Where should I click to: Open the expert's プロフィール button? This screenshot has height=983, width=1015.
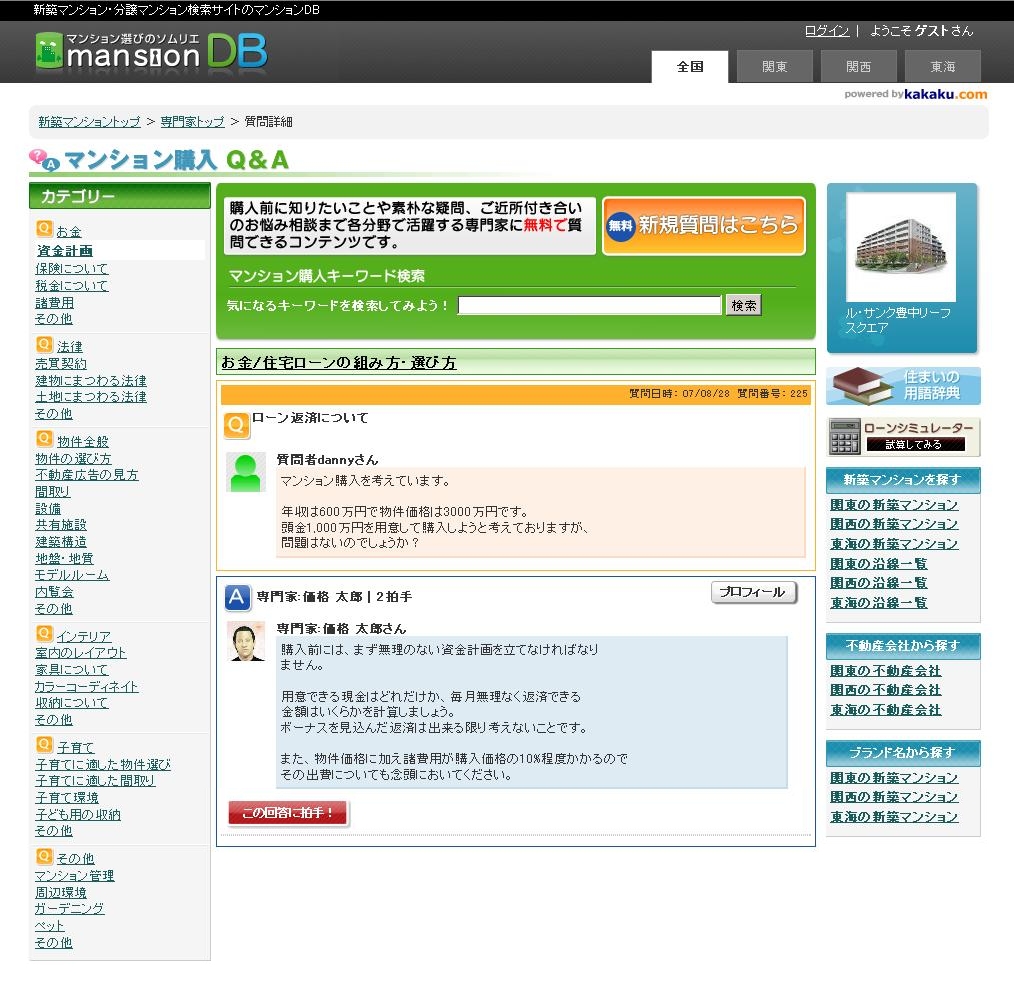click(753, 592)
